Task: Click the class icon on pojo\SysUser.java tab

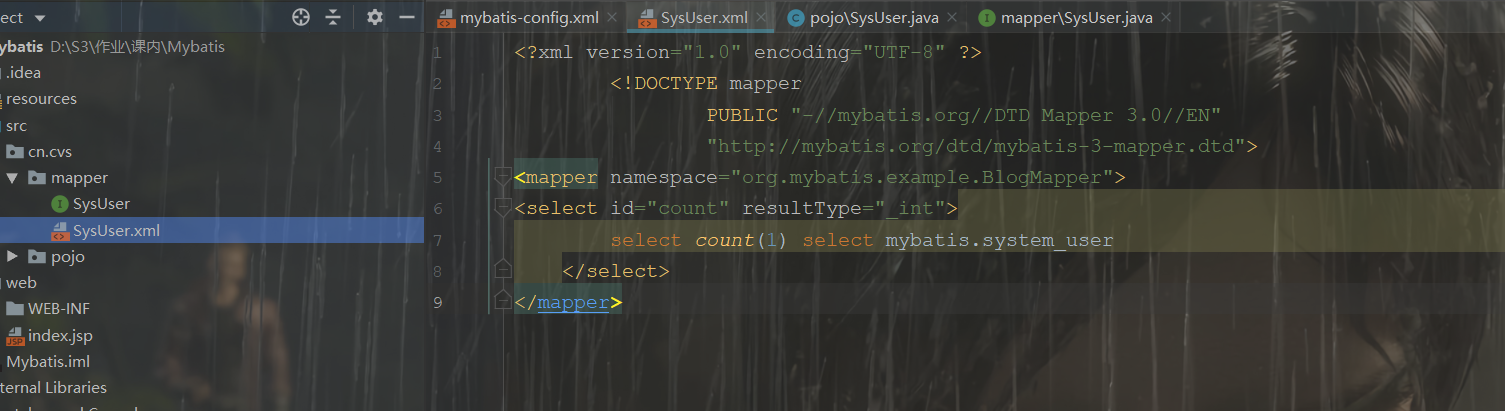Action: pyautogui.click(x=796, y=18)
